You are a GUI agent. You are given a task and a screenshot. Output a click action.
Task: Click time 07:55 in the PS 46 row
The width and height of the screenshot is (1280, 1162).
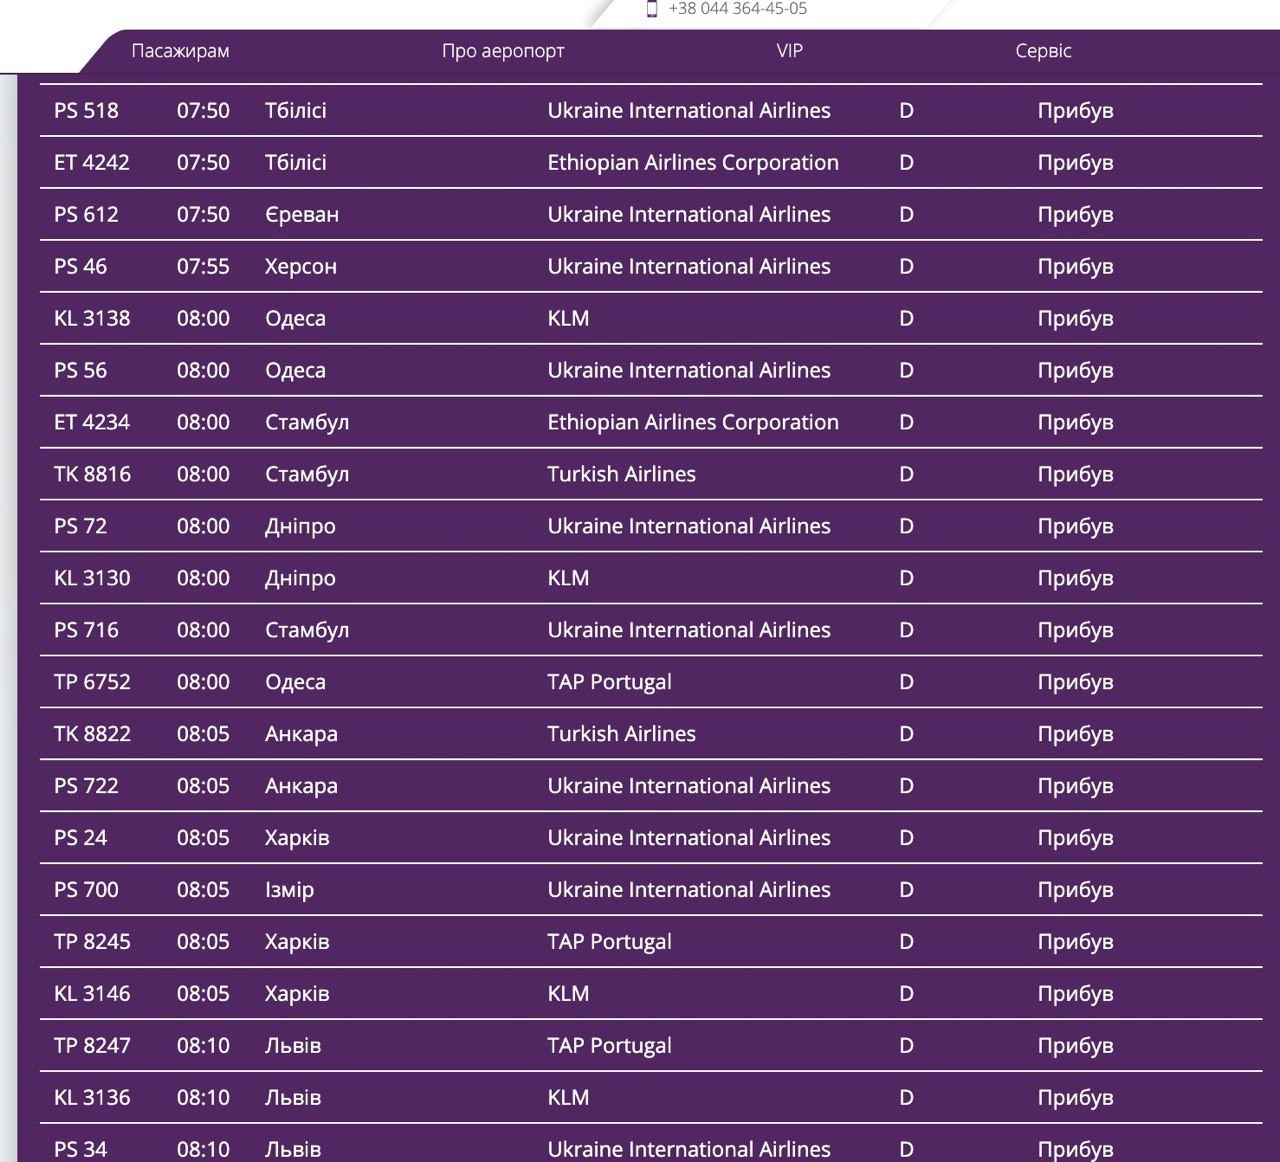click(203, 267)
